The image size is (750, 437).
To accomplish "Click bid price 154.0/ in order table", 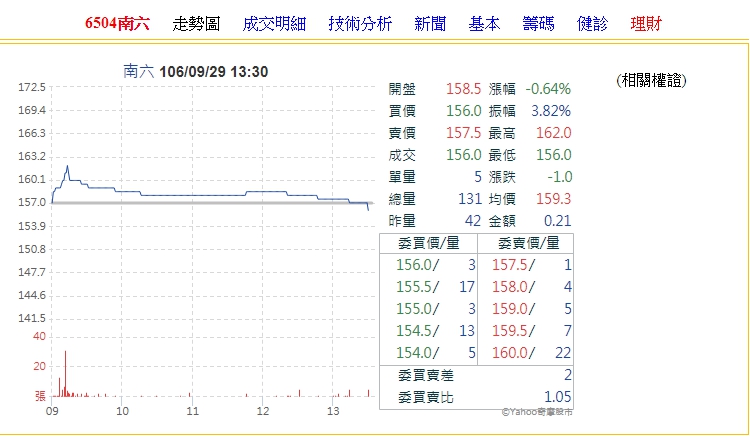I will tap(417, 353).
